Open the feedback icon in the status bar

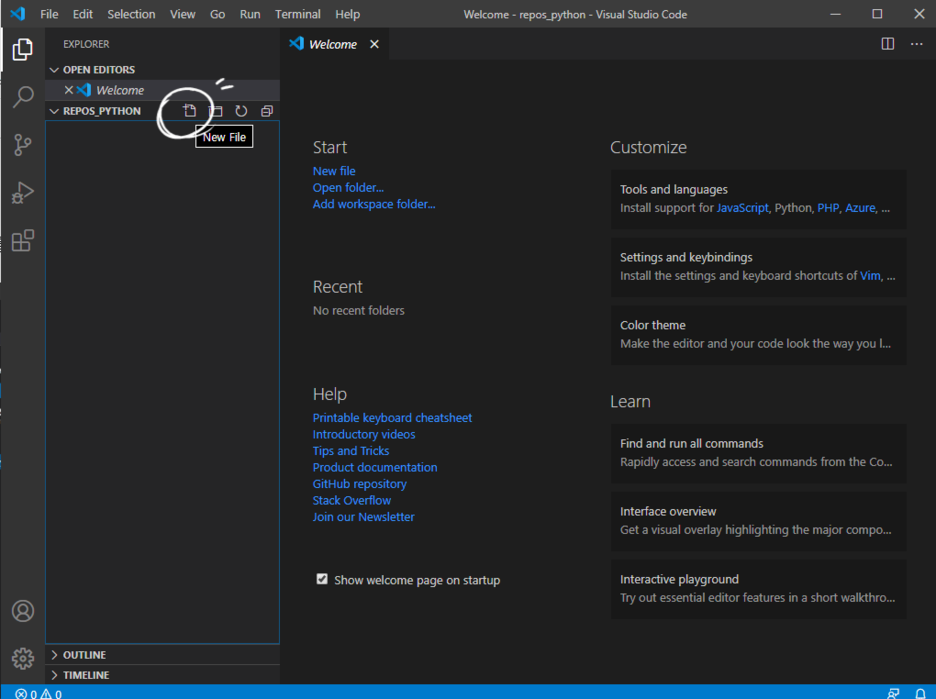[x=893, y=694]
